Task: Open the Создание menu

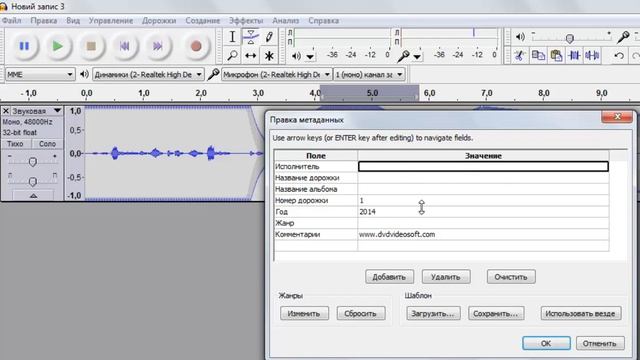Action: click(x=202, y=20)
